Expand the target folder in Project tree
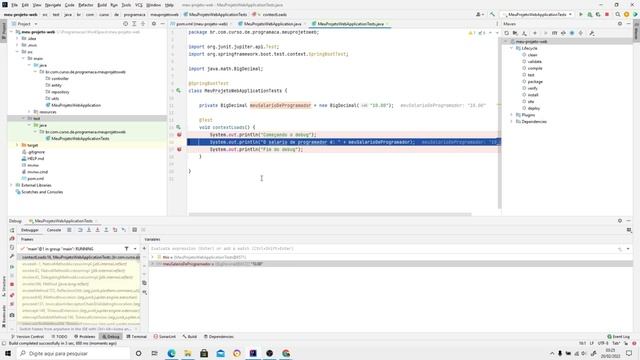 tap(18, 145)
